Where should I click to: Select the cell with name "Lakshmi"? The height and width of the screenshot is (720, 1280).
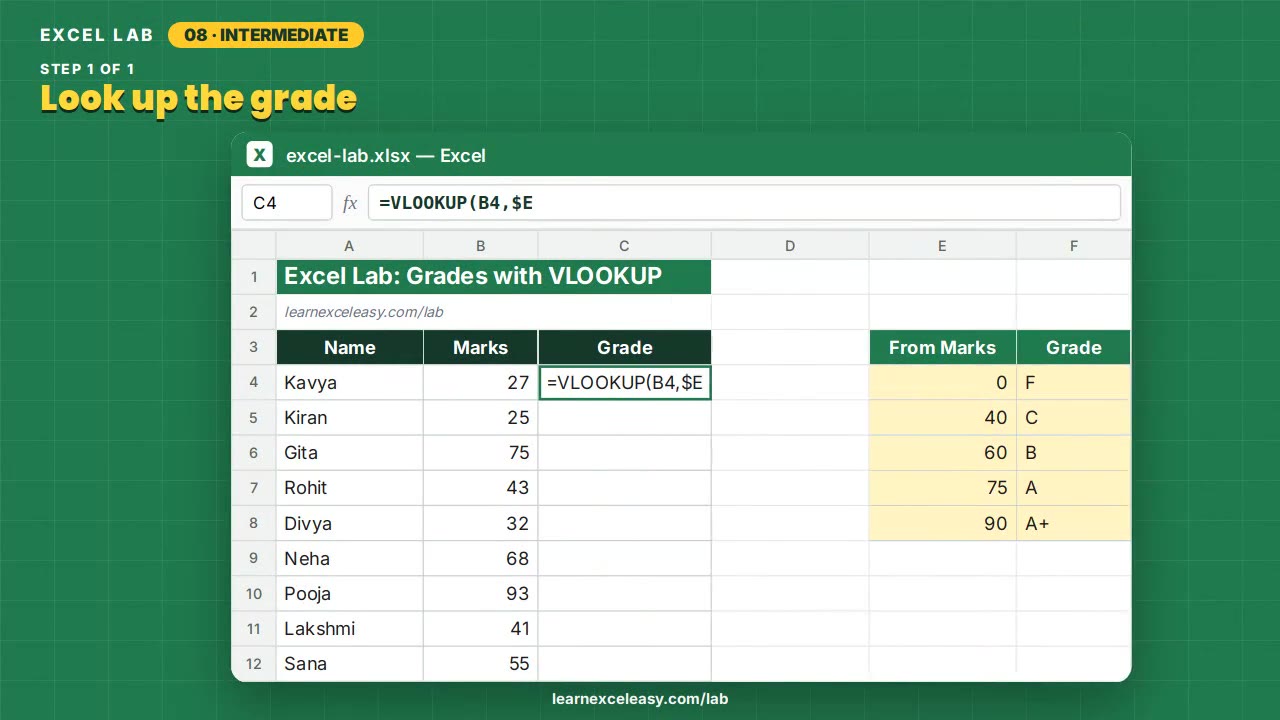(x=350, y=629)
